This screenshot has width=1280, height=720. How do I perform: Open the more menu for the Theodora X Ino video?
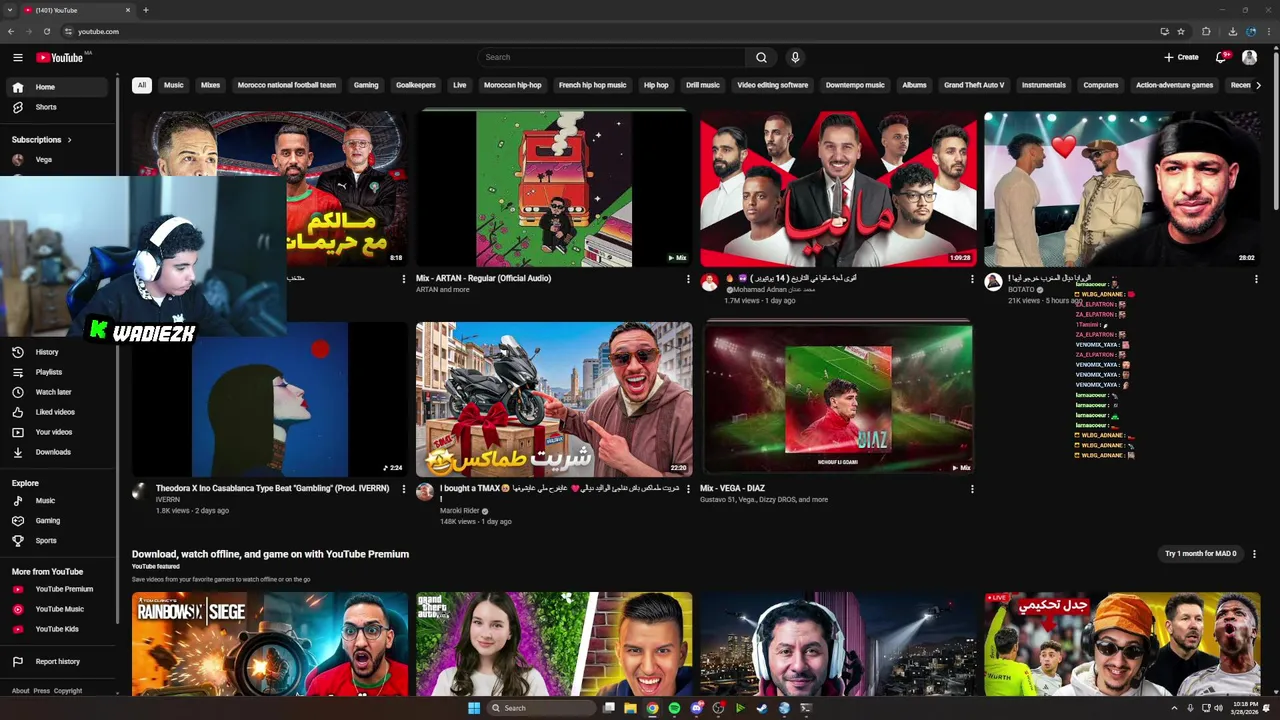(404, 489)
